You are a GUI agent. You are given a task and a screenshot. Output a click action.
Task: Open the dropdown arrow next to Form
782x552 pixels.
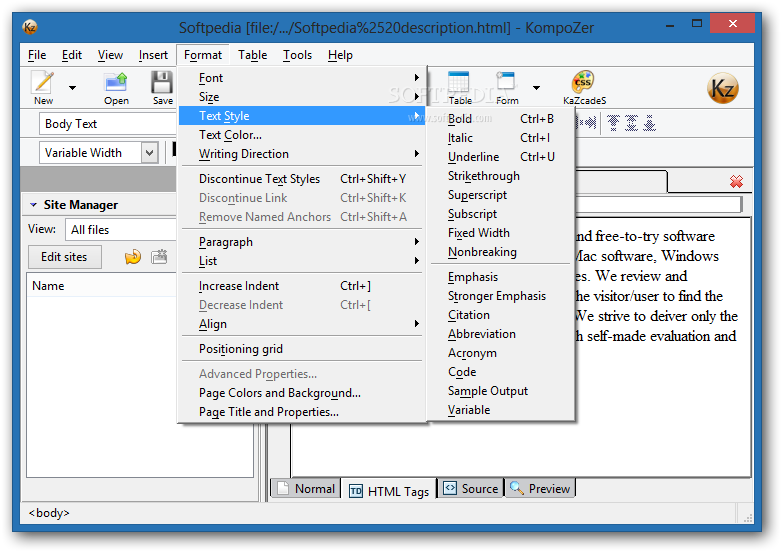pos(536,88)
